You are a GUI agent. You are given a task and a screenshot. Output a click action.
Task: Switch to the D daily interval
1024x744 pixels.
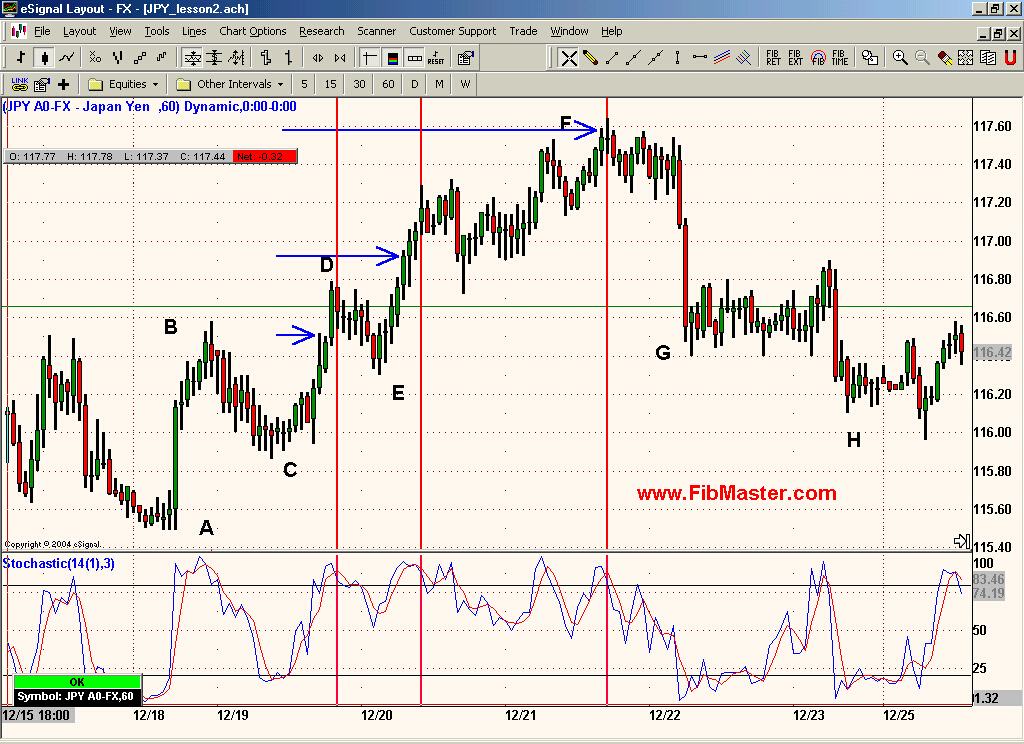pos(414,84)
